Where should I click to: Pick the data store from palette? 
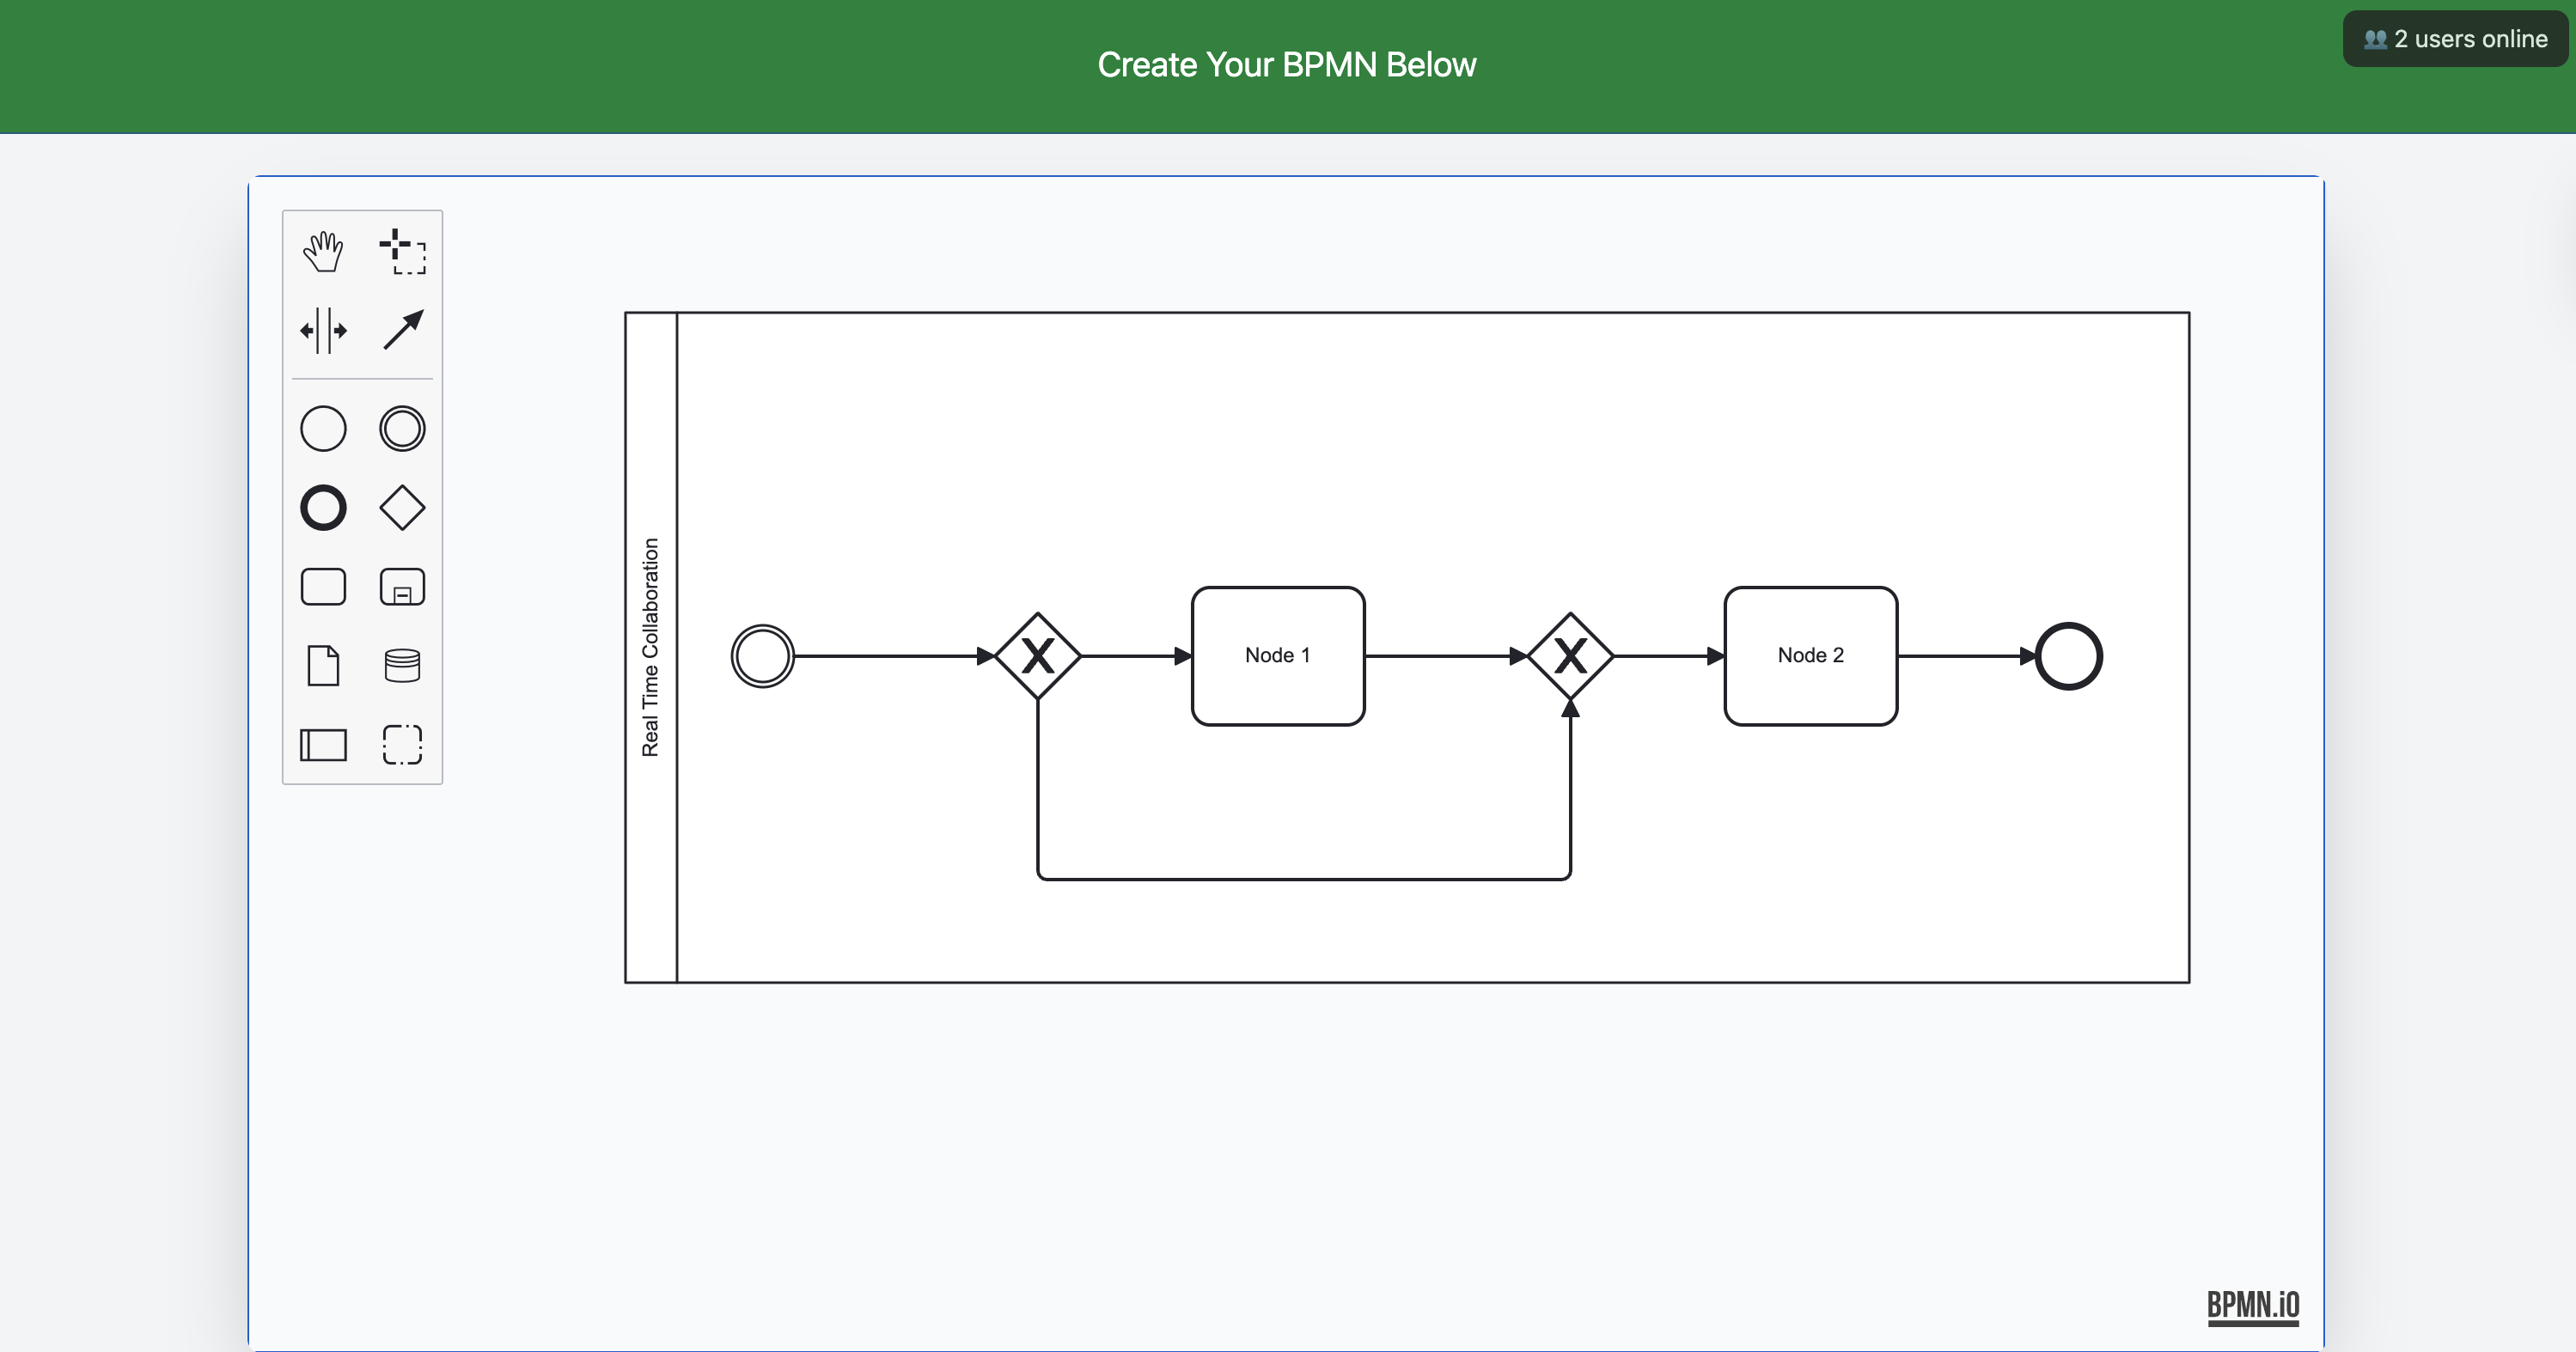coord(402,666)
